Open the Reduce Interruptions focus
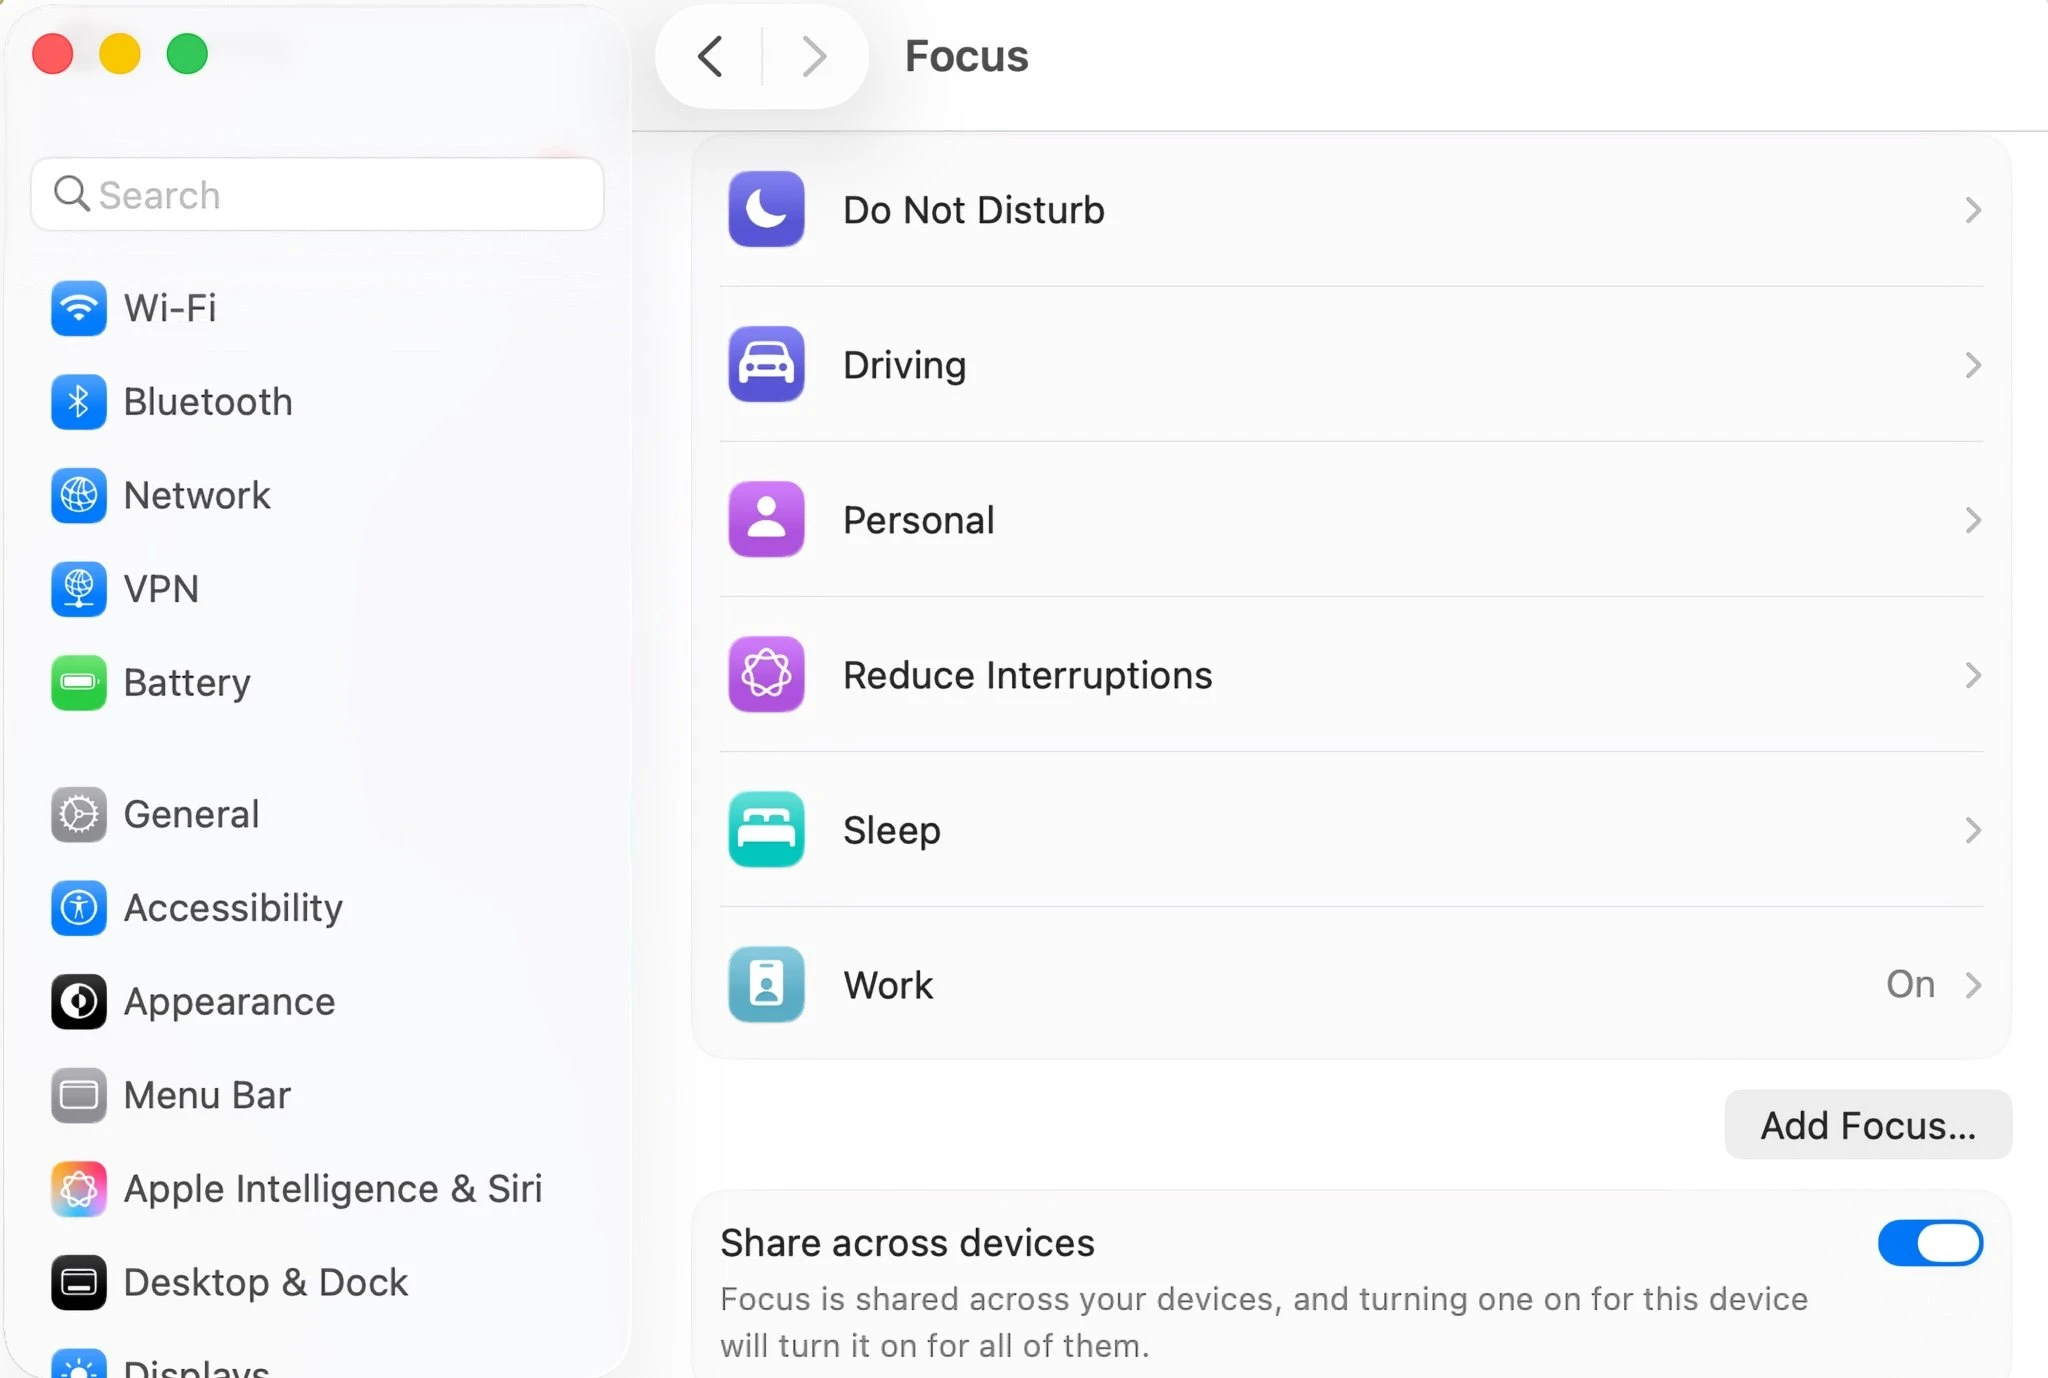This screenshot has width=2048, height=1378. 1351,675
